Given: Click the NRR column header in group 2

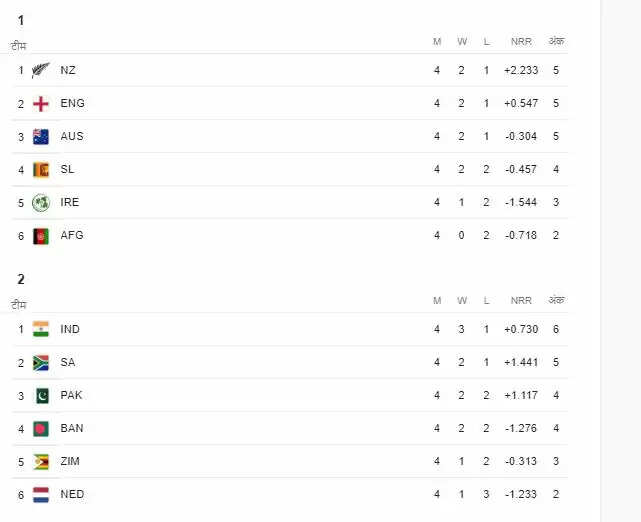Looking at the screenshot, I should pos(521,300).
